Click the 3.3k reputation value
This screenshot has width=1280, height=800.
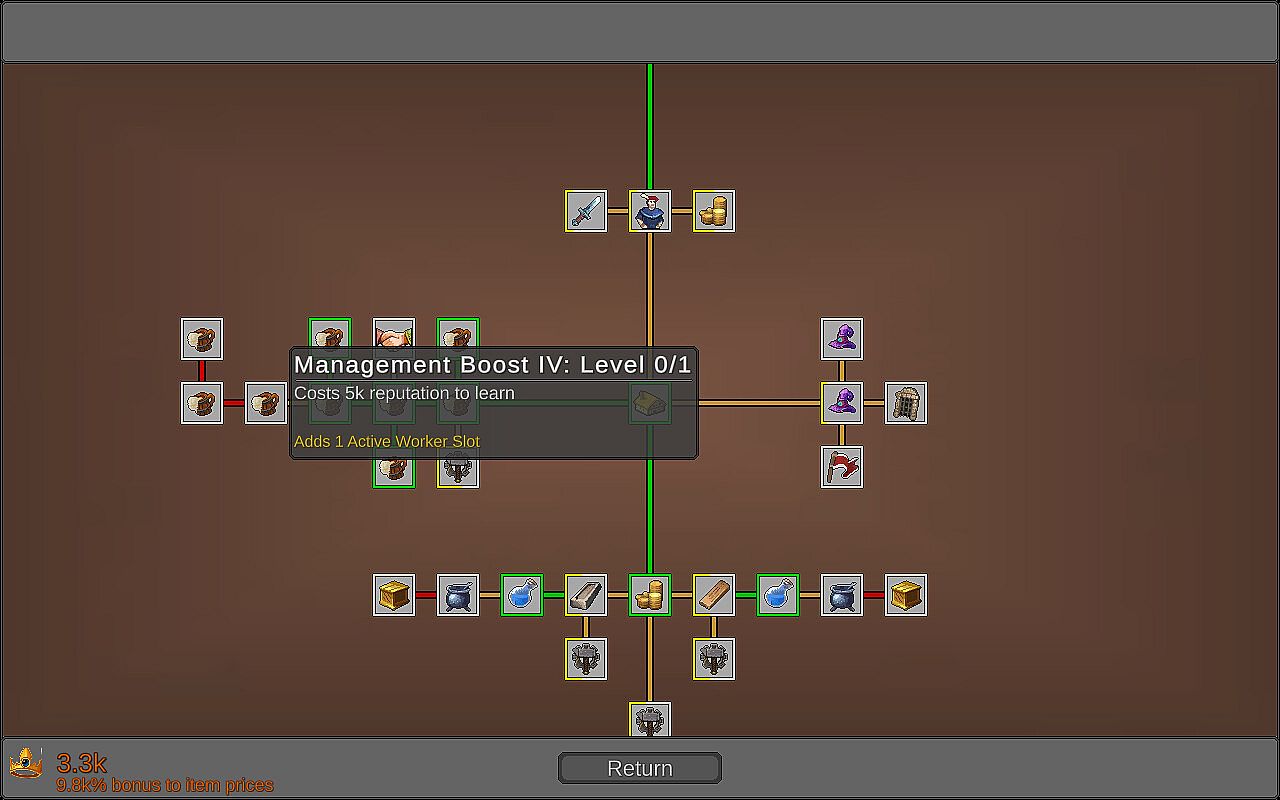coord(82,764)
